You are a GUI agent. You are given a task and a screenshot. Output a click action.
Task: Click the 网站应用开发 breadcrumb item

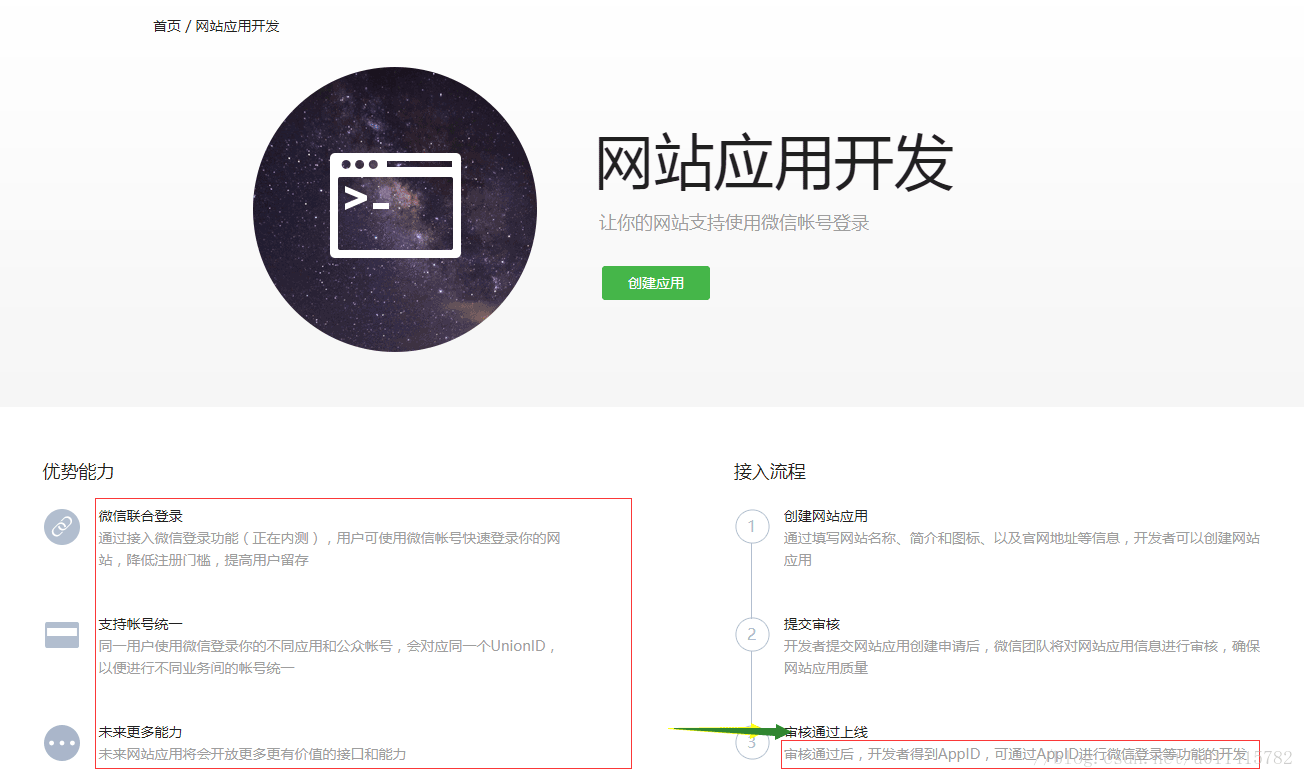click(237, 26)
